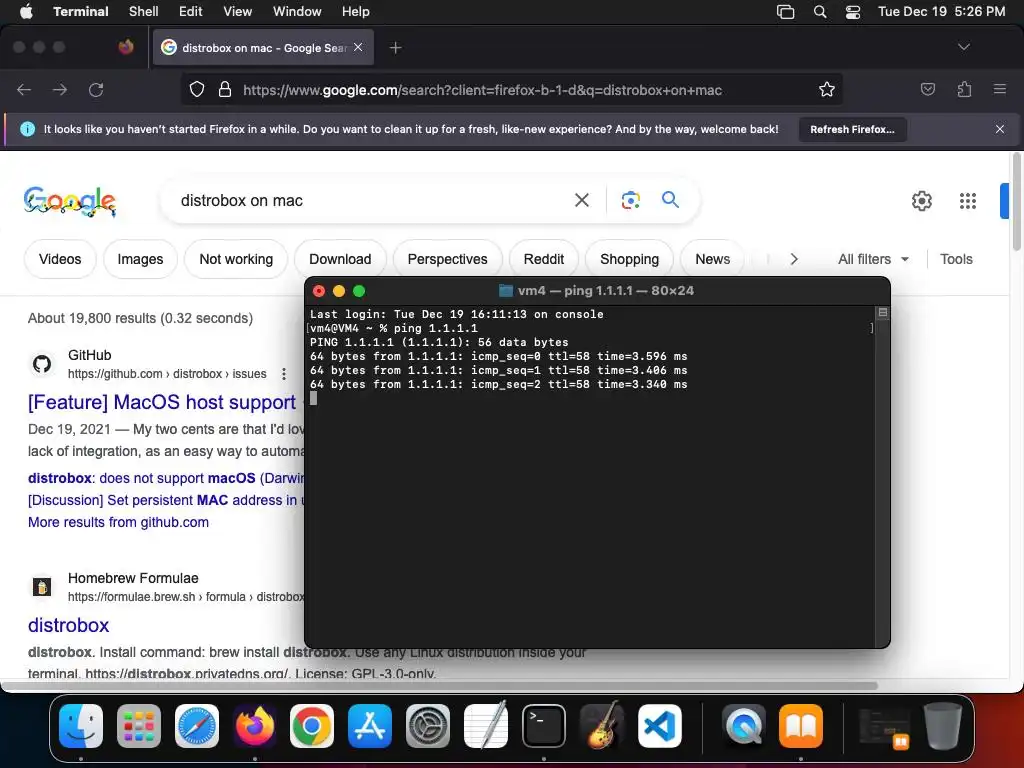Click the Firefox View pinned icon
The image size is (1024, 768).
tap(126, 47)
